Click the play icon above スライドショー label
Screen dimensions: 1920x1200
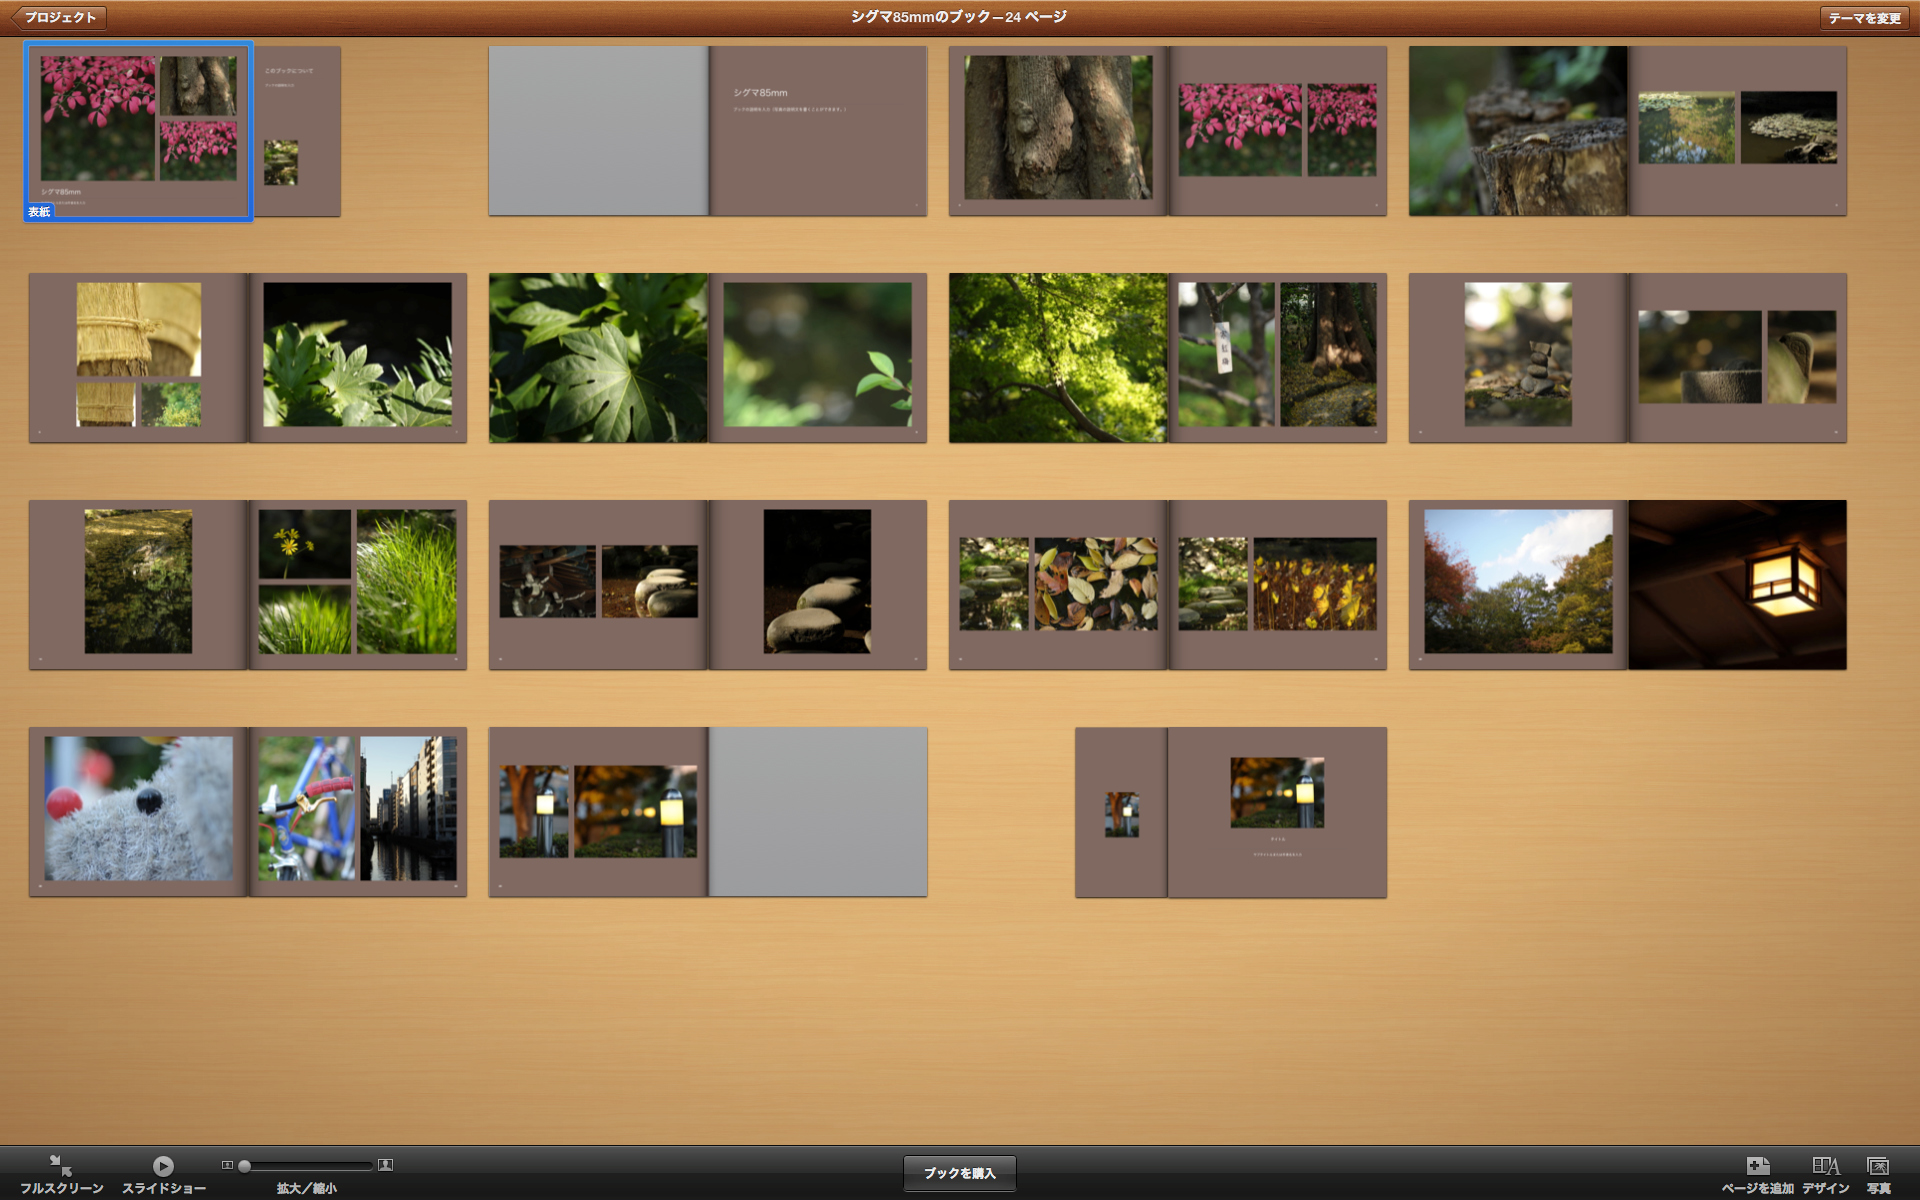[163, 1166]
